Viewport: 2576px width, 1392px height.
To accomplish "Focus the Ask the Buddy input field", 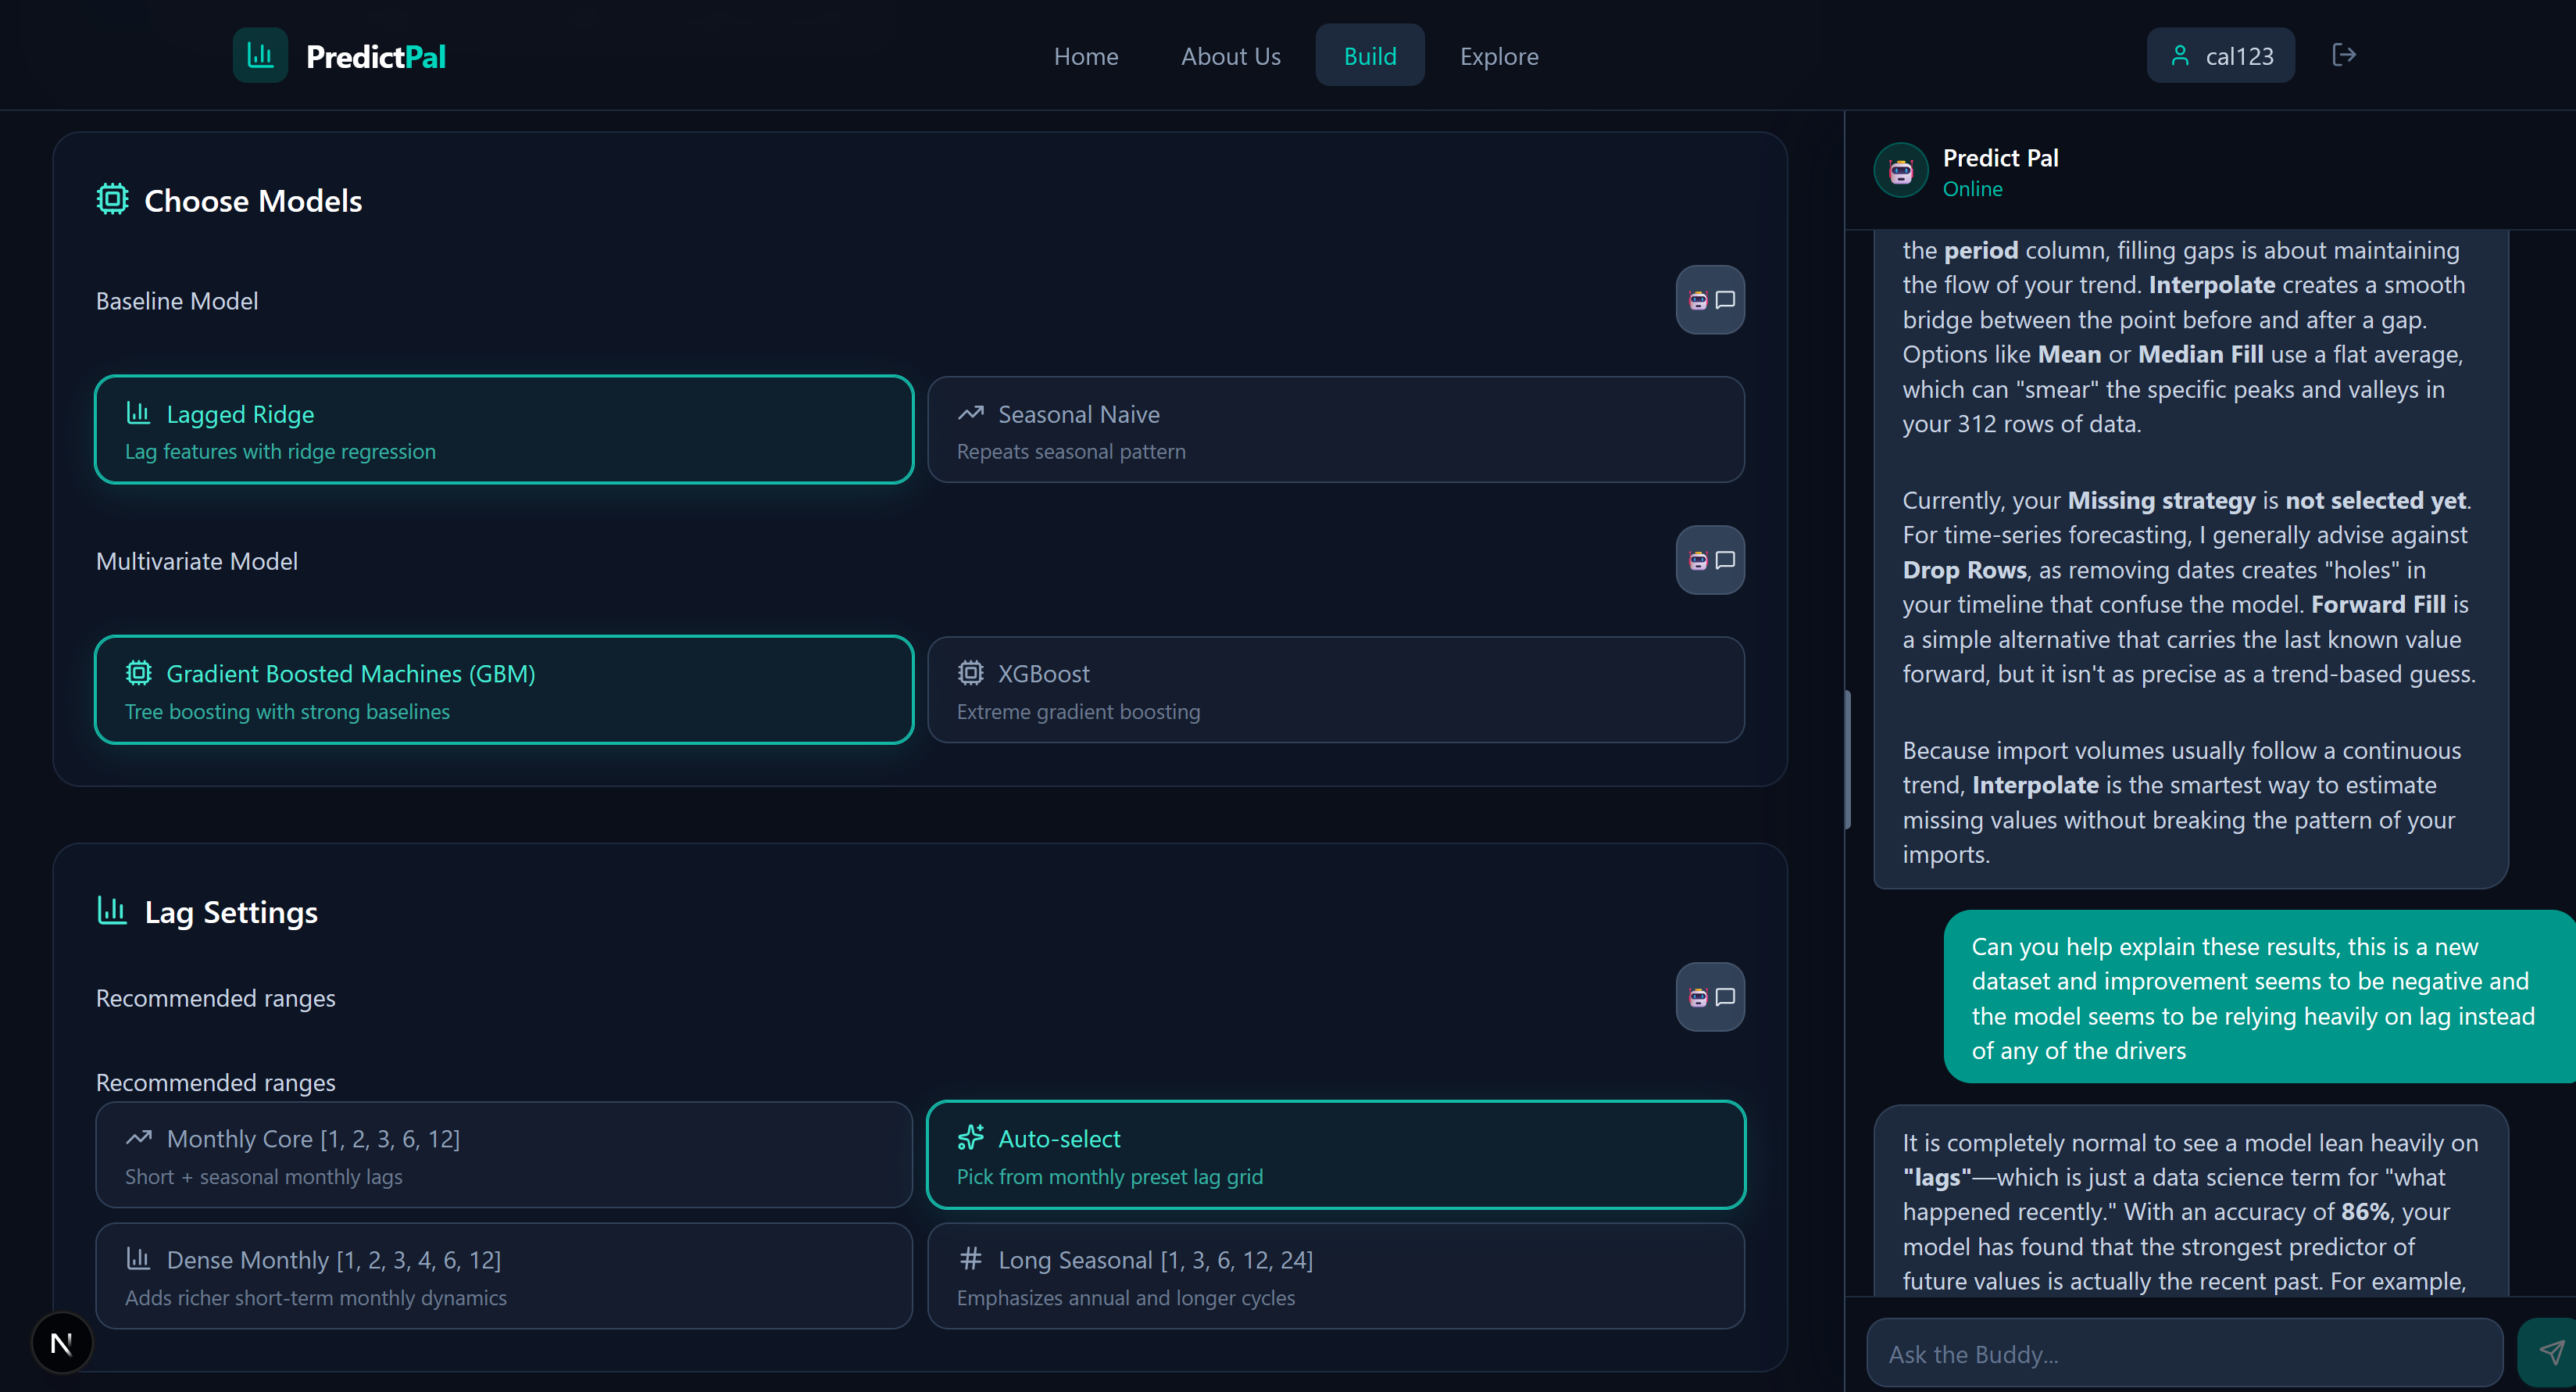I will 2184,1354.
